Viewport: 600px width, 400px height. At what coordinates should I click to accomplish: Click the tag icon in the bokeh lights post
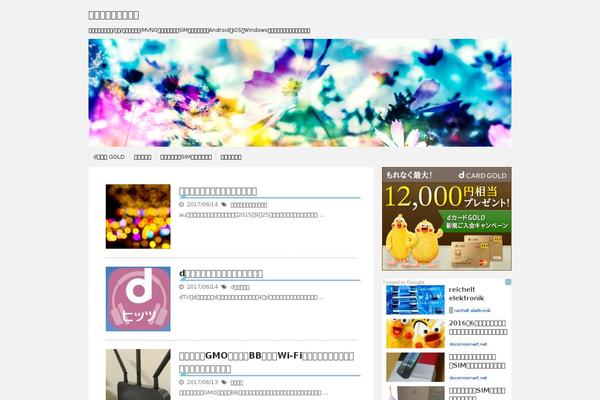224,205
